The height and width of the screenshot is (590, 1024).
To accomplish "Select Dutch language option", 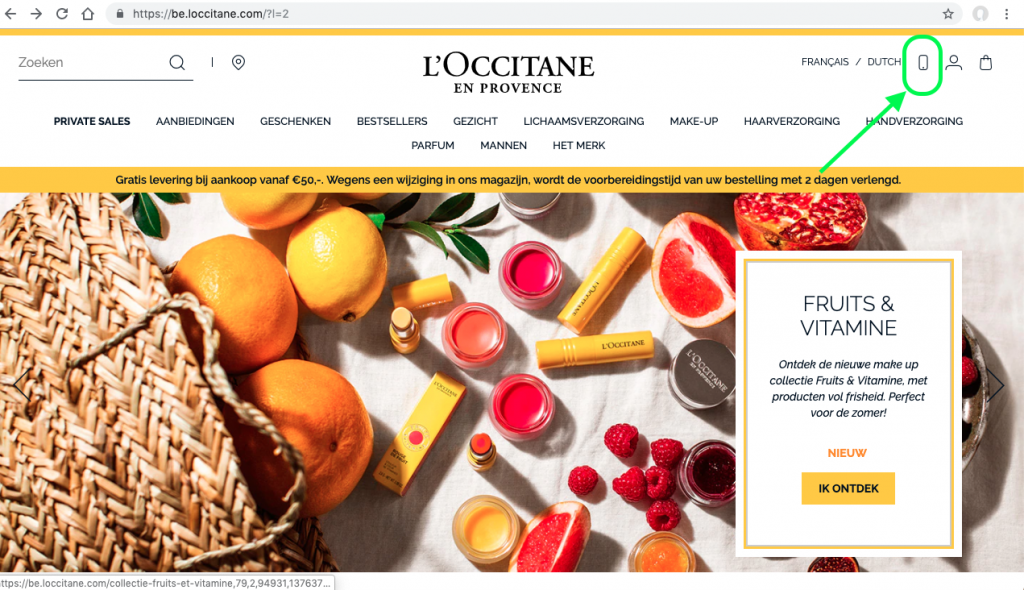I will (884, 62).
